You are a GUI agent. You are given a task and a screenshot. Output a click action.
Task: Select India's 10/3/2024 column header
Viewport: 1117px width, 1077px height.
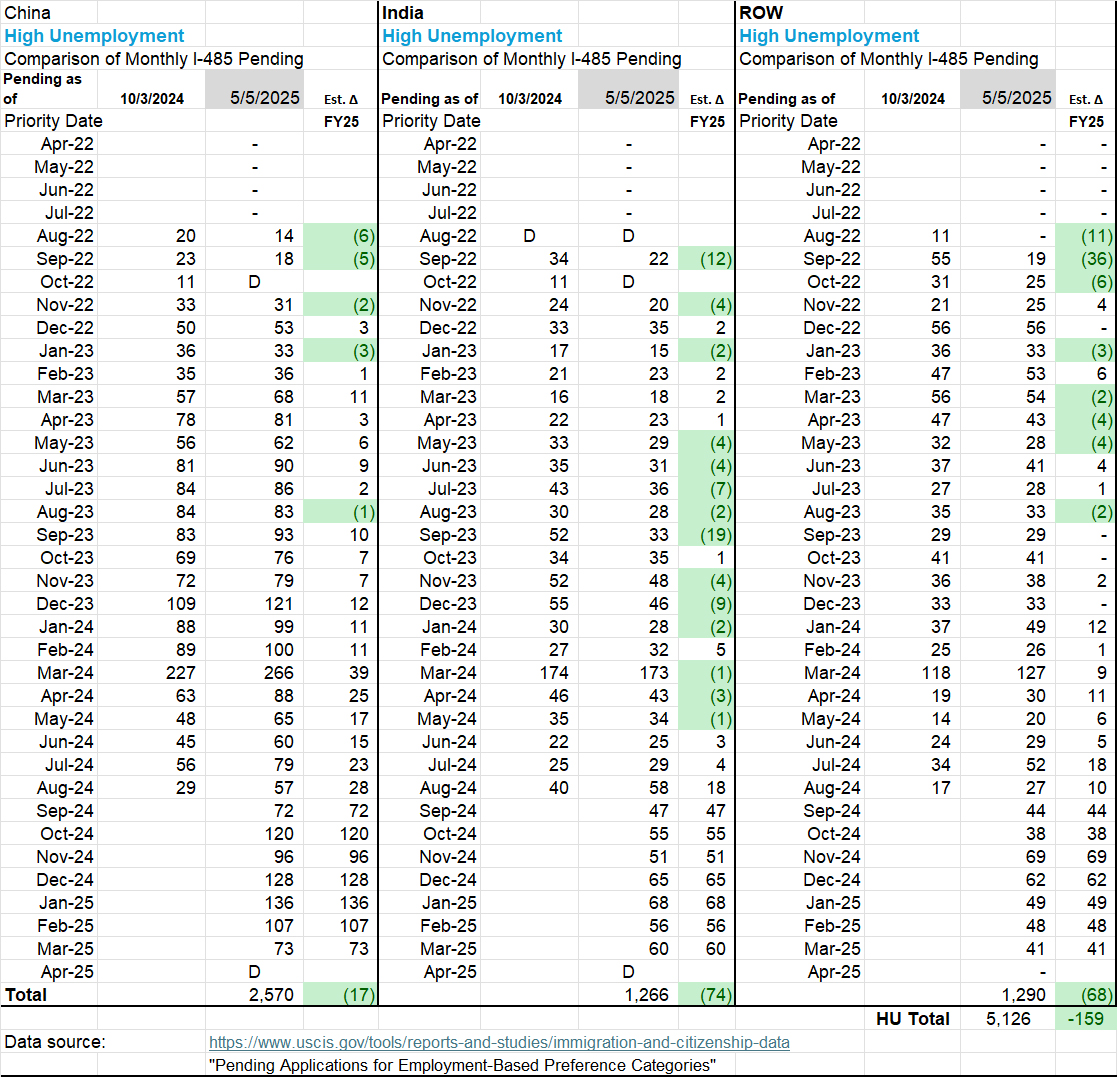530,98
